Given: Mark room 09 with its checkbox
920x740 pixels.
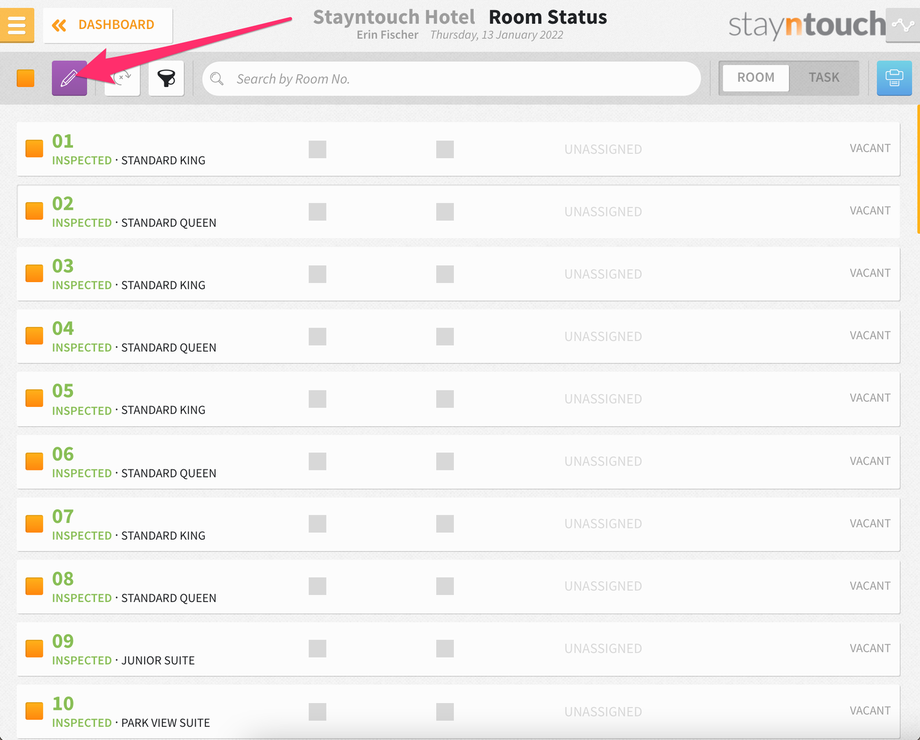Looking at the screenshot, I should pos(34,648).
